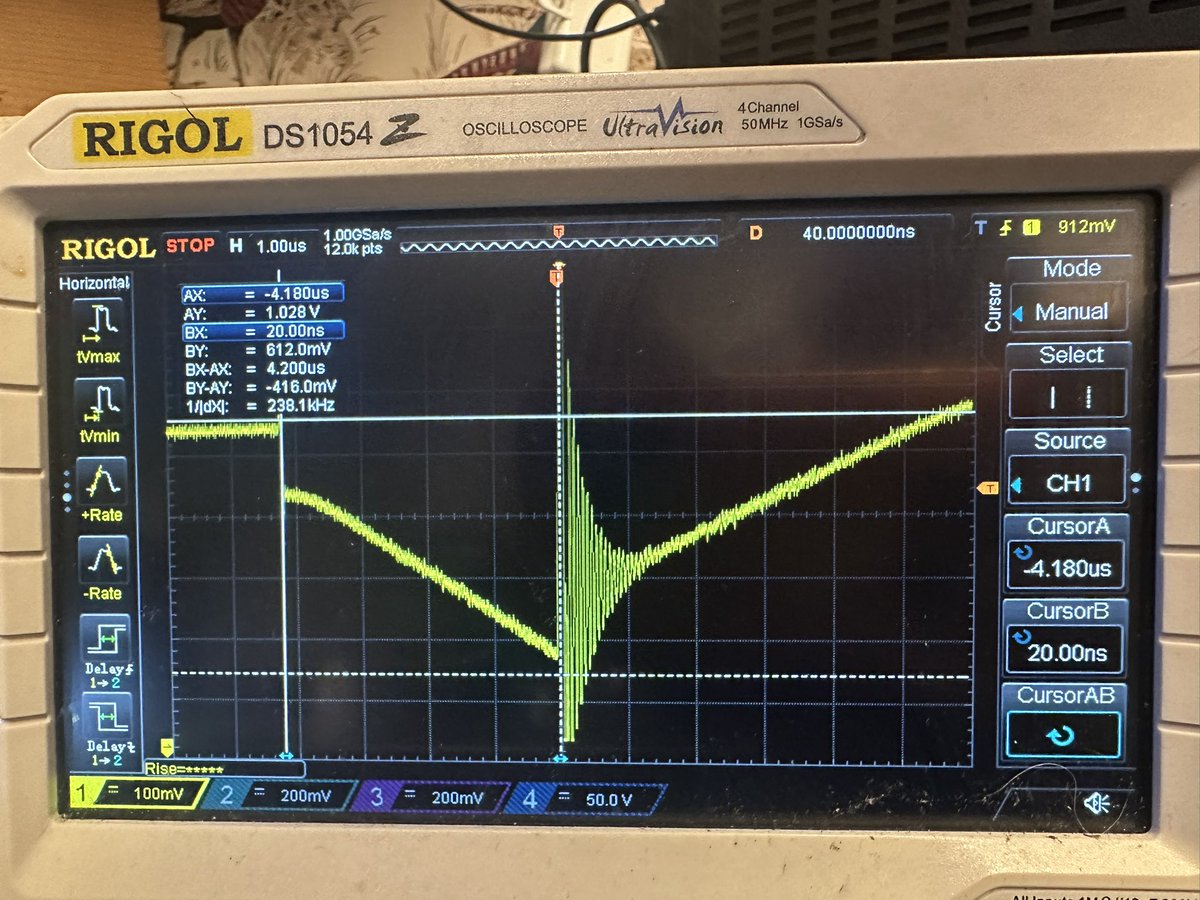Click the orange trigger position marker
Viewport: 1200px width, 900px height.
click(558, 275)
